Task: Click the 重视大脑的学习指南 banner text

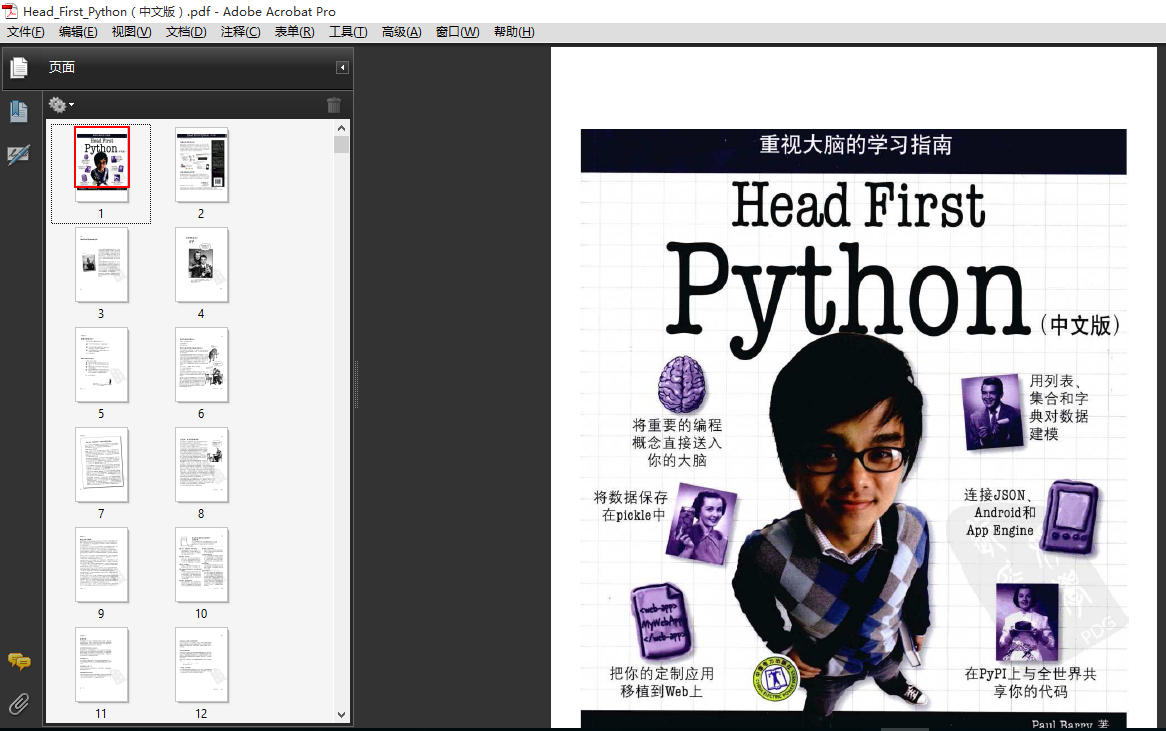Action: click(855, 144)
